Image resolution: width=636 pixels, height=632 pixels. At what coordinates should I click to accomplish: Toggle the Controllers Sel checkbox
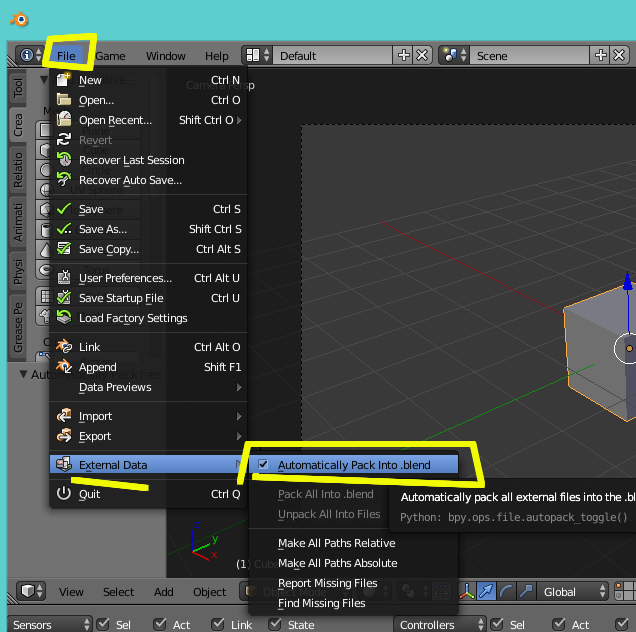click(x=497, y=624)
